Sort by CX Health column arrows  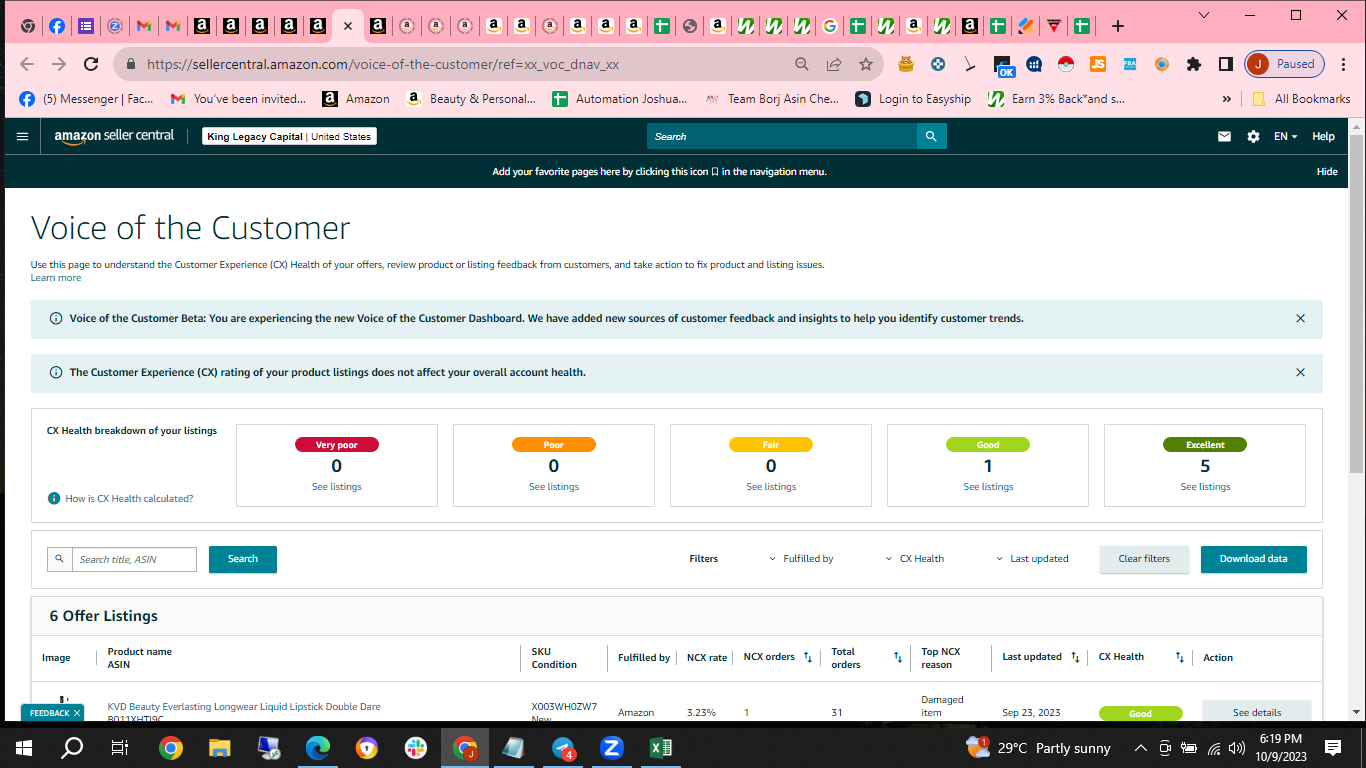pos(1180,657)
